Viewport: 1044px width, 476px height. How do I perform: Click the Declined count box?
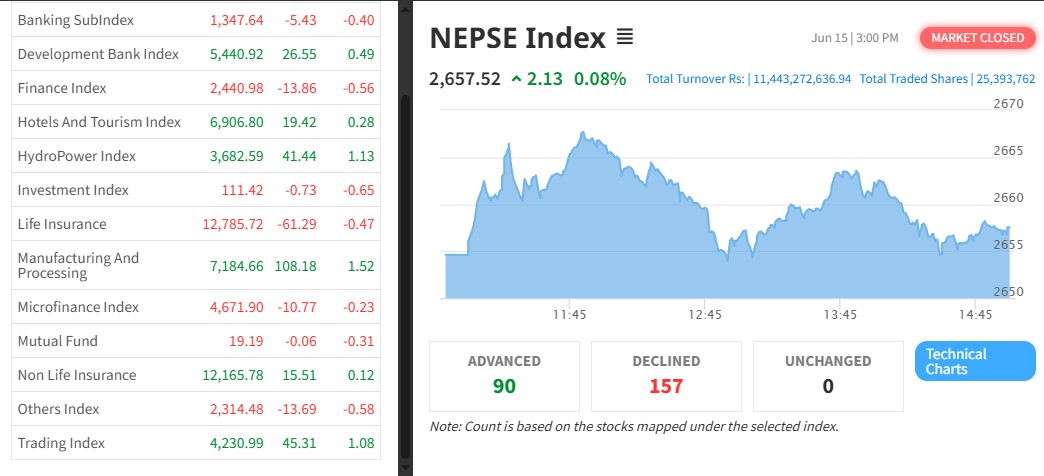[x=666, y=375]
